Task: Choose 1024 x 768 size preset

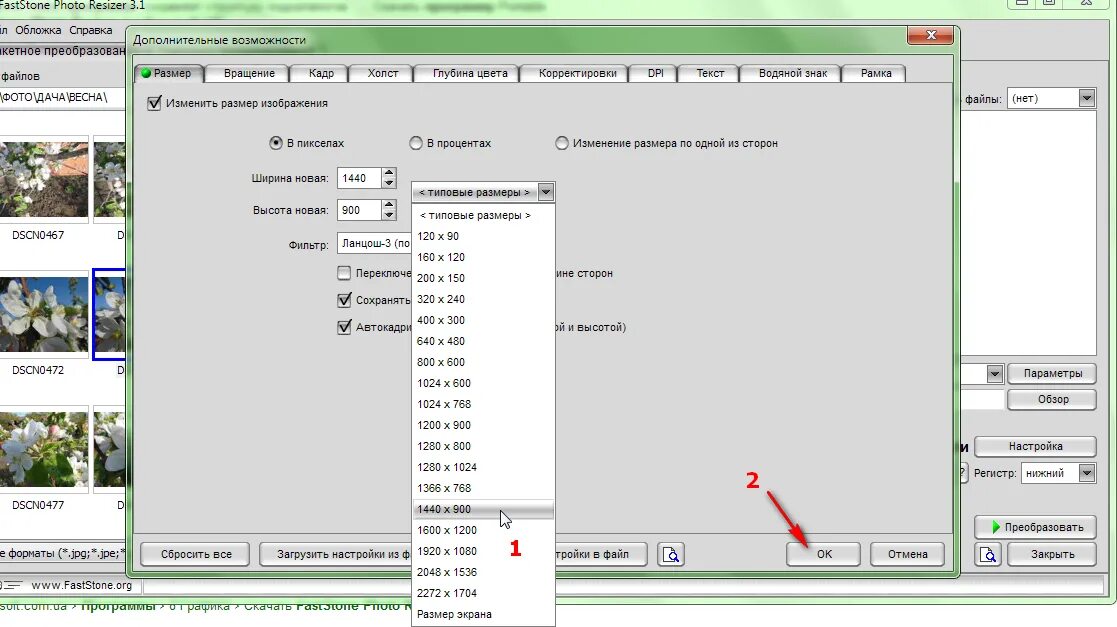Action: click(483, 404)
